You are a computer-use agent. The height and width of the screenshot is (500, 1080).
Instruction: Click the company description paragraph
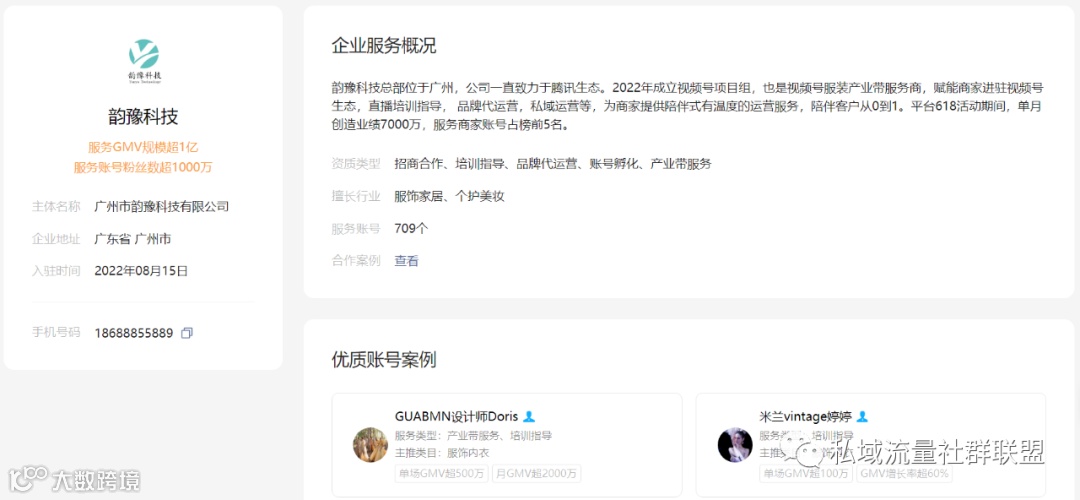(x=687, y=107)
